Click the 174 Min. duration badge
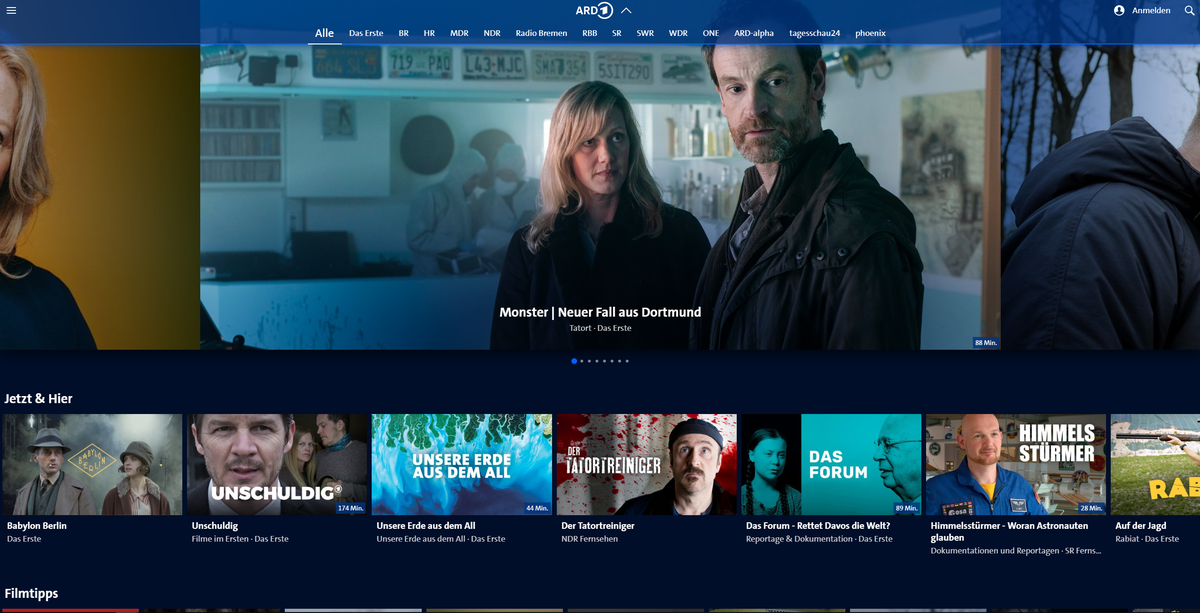1200x613 pixels. (351, 508)
